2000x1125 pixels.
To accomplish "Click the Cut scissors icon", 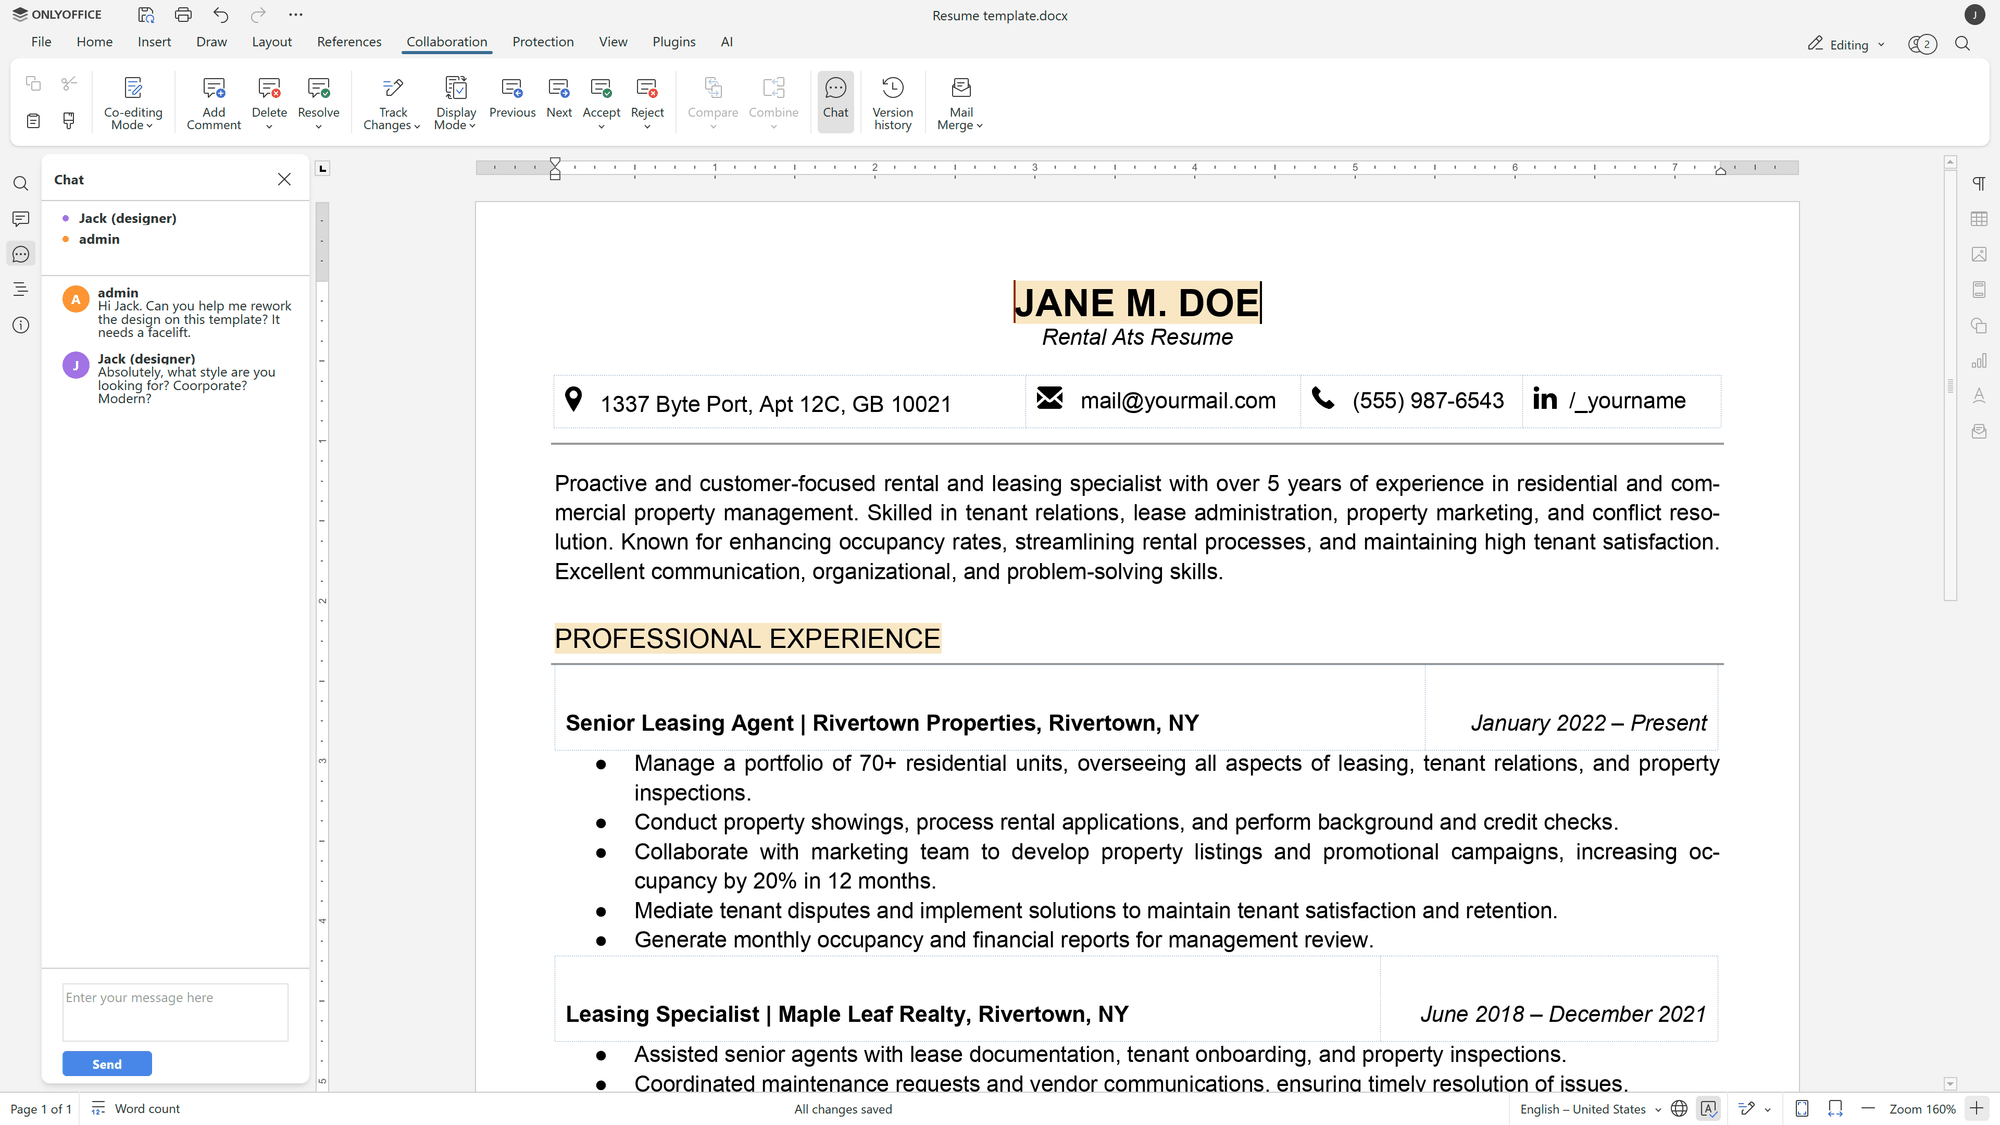I will [69, 84].
